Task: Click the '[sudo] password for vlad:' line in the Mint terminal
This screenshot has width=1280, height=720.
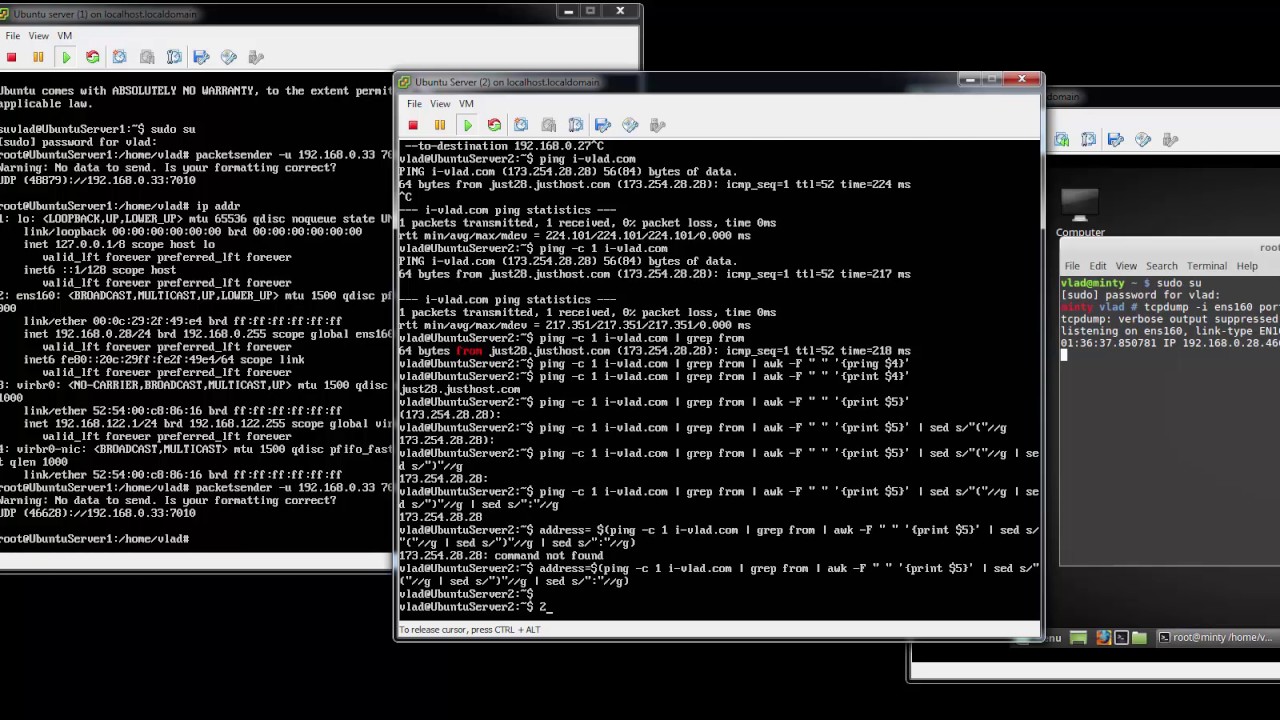Action: tap(1140, 295)
